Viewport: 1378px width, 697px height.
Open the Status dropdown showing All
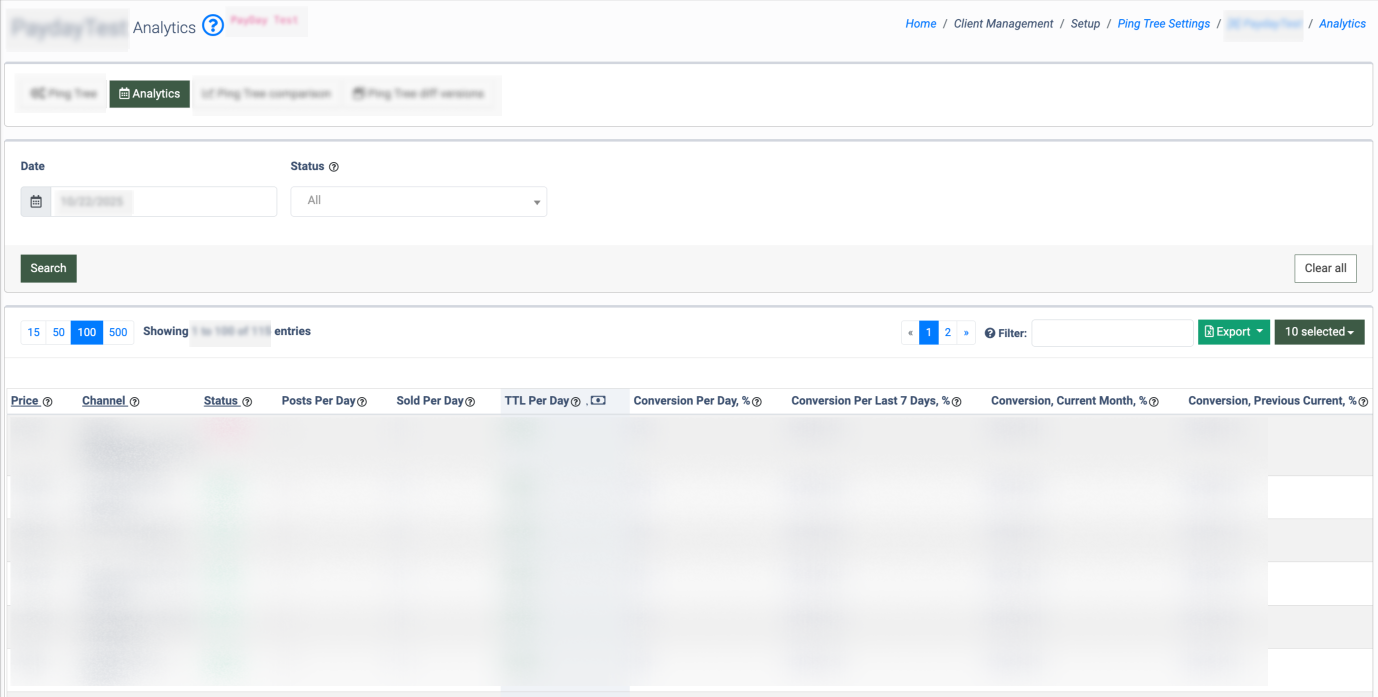coord(418,201)
